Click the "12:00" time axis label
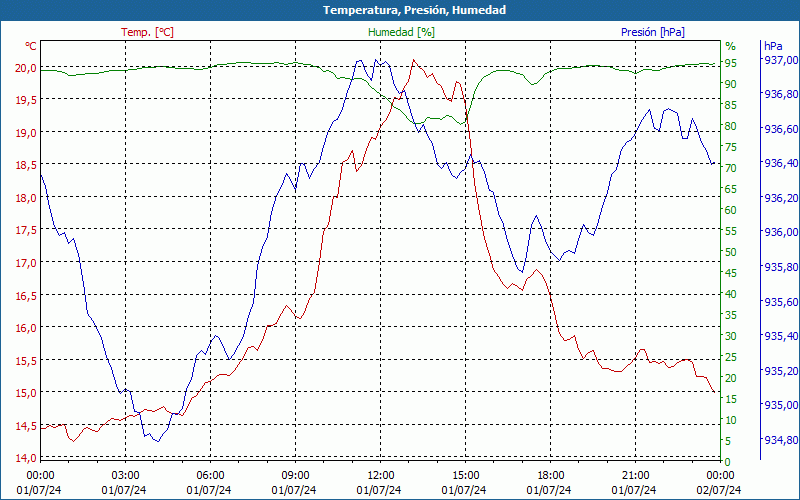Viewport: 800px width, 500px height. pos(380,476)
